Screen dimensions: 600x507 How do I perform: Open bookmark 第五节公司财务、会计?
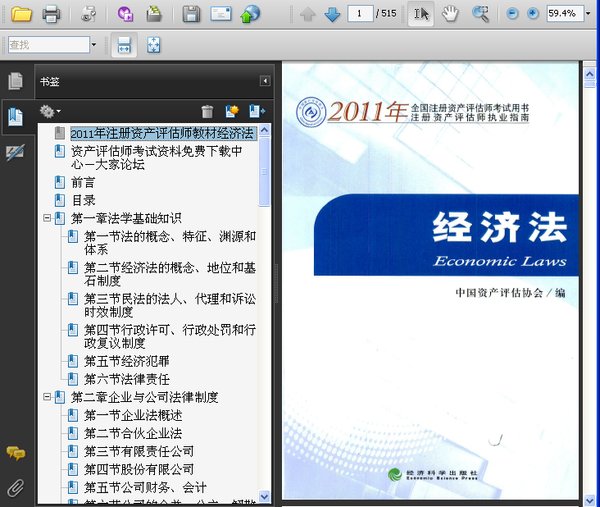coord(145,487)
